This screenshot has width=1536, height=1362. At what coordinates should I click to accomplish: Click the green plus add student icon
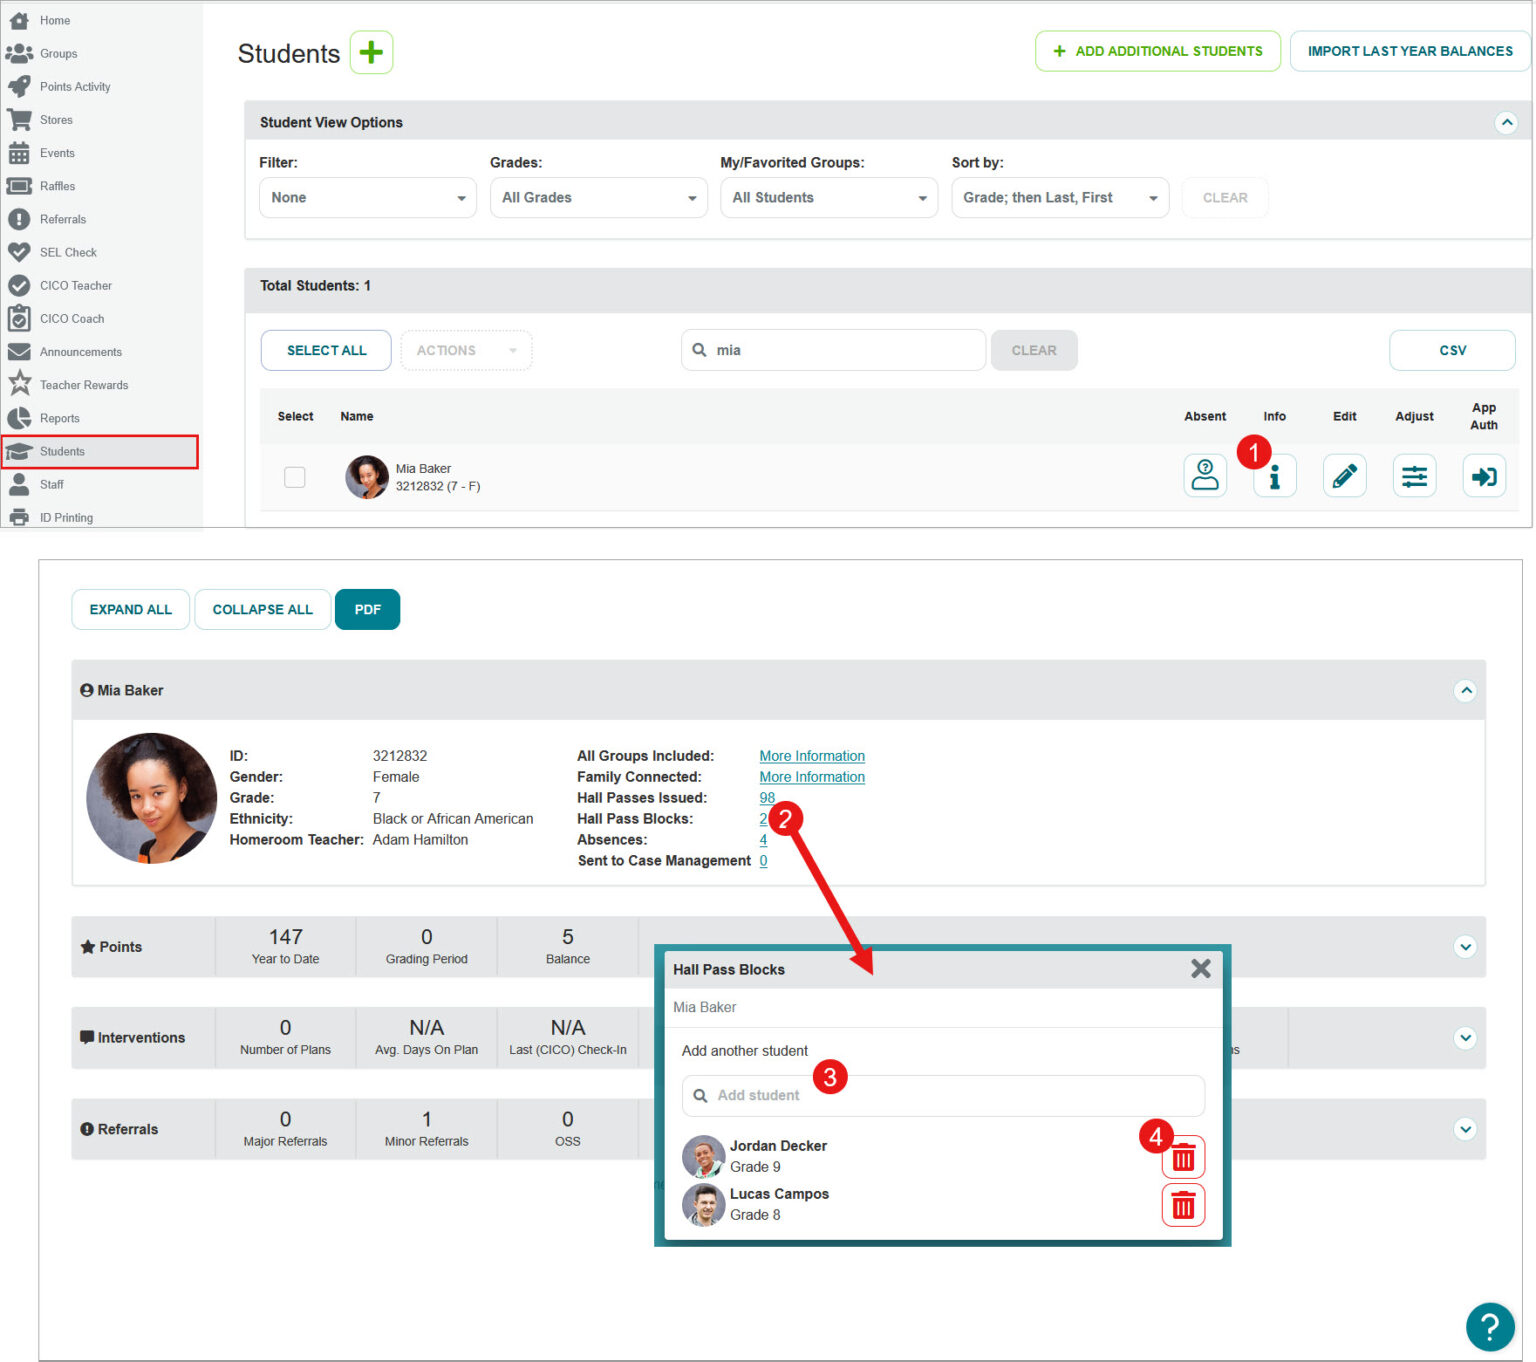(371, 52)
